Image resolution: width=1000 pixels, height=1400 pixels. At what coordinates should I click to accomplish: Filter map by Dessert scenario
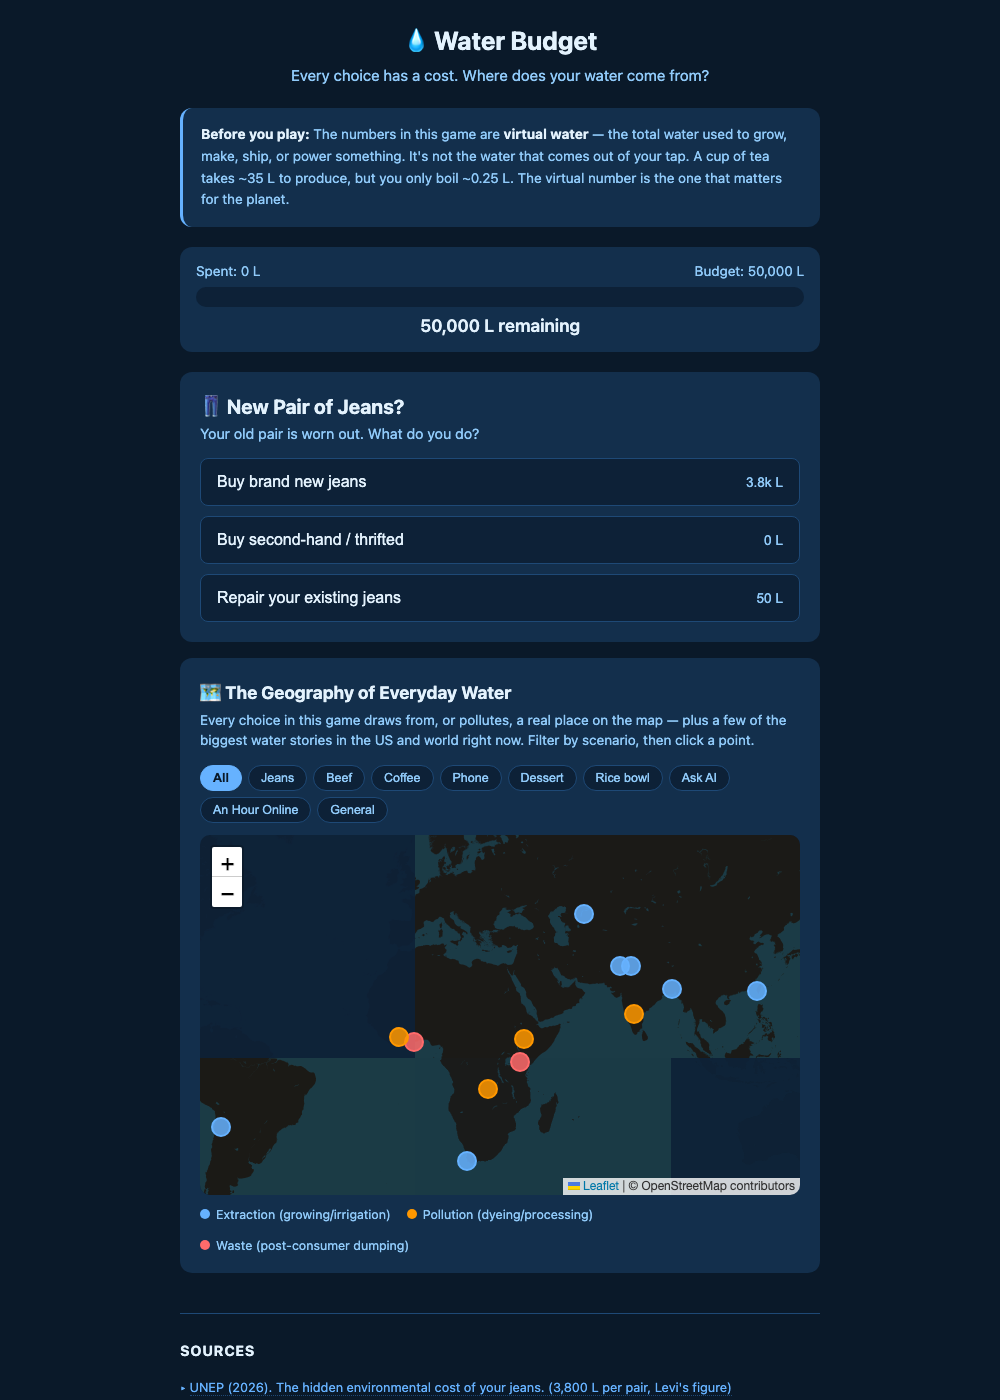click(x=542, y=778)
